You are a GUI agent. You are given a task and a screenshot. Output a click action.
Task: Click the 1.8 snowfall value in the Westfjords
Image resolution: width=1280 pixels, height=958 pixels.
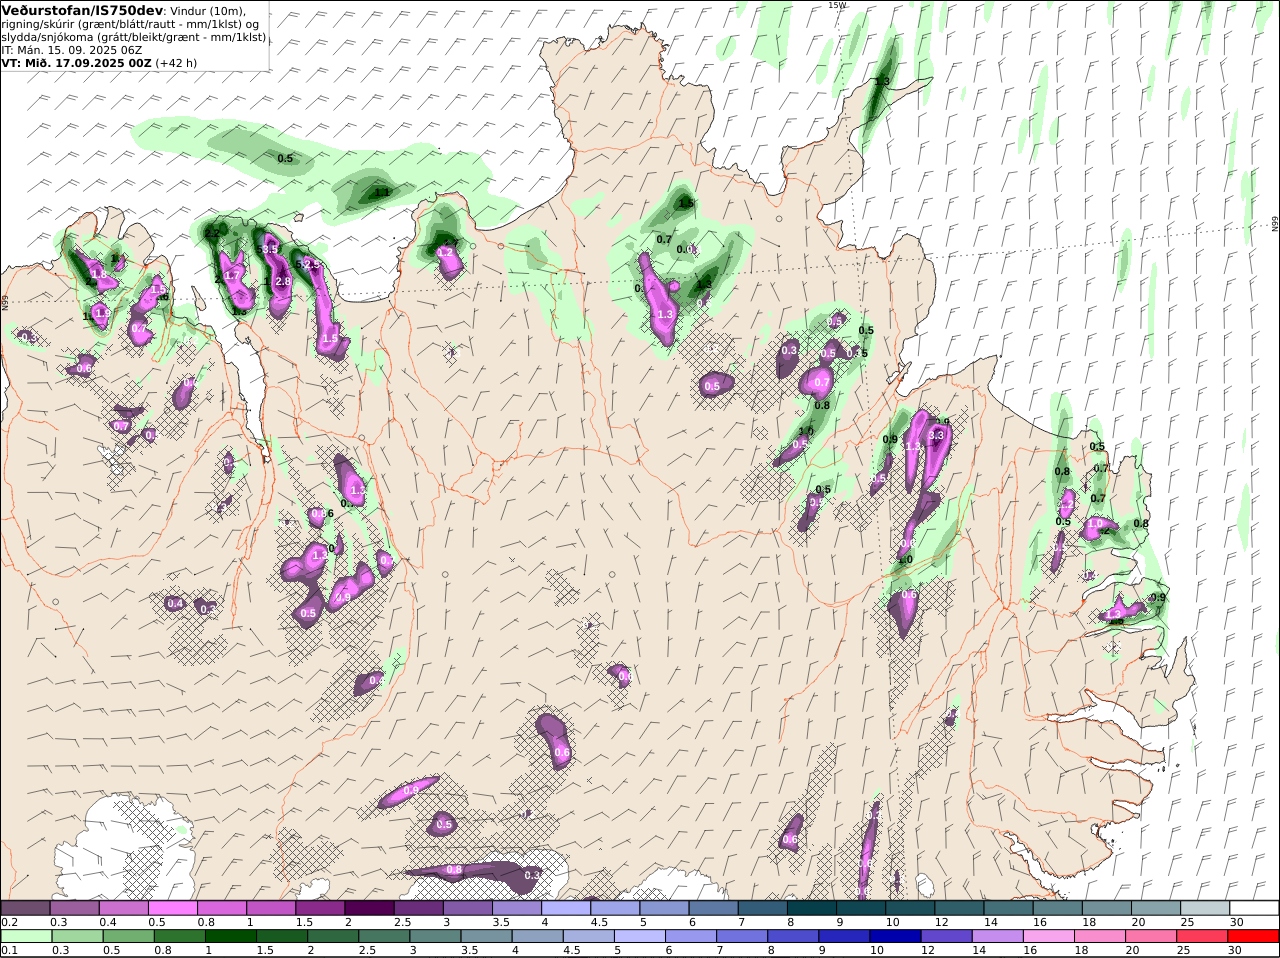(99, 274)
